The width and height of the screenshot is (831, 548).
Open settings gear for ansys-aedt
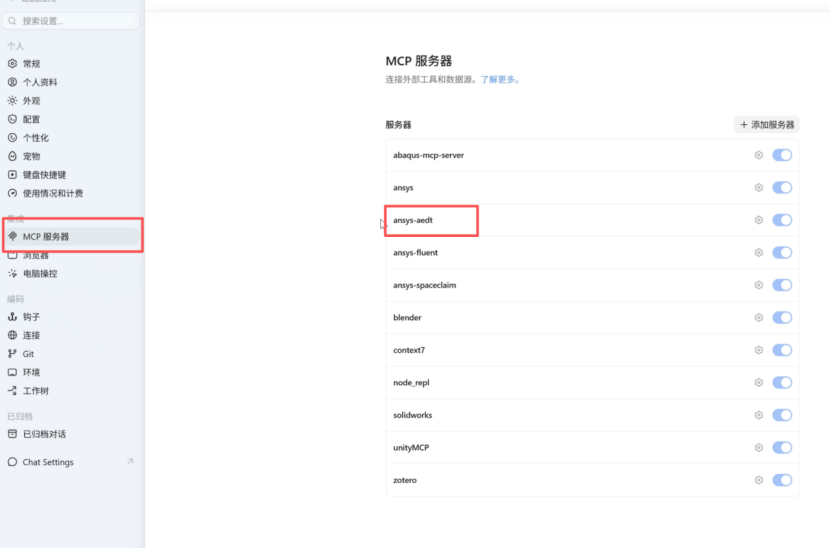pos(758,220)
